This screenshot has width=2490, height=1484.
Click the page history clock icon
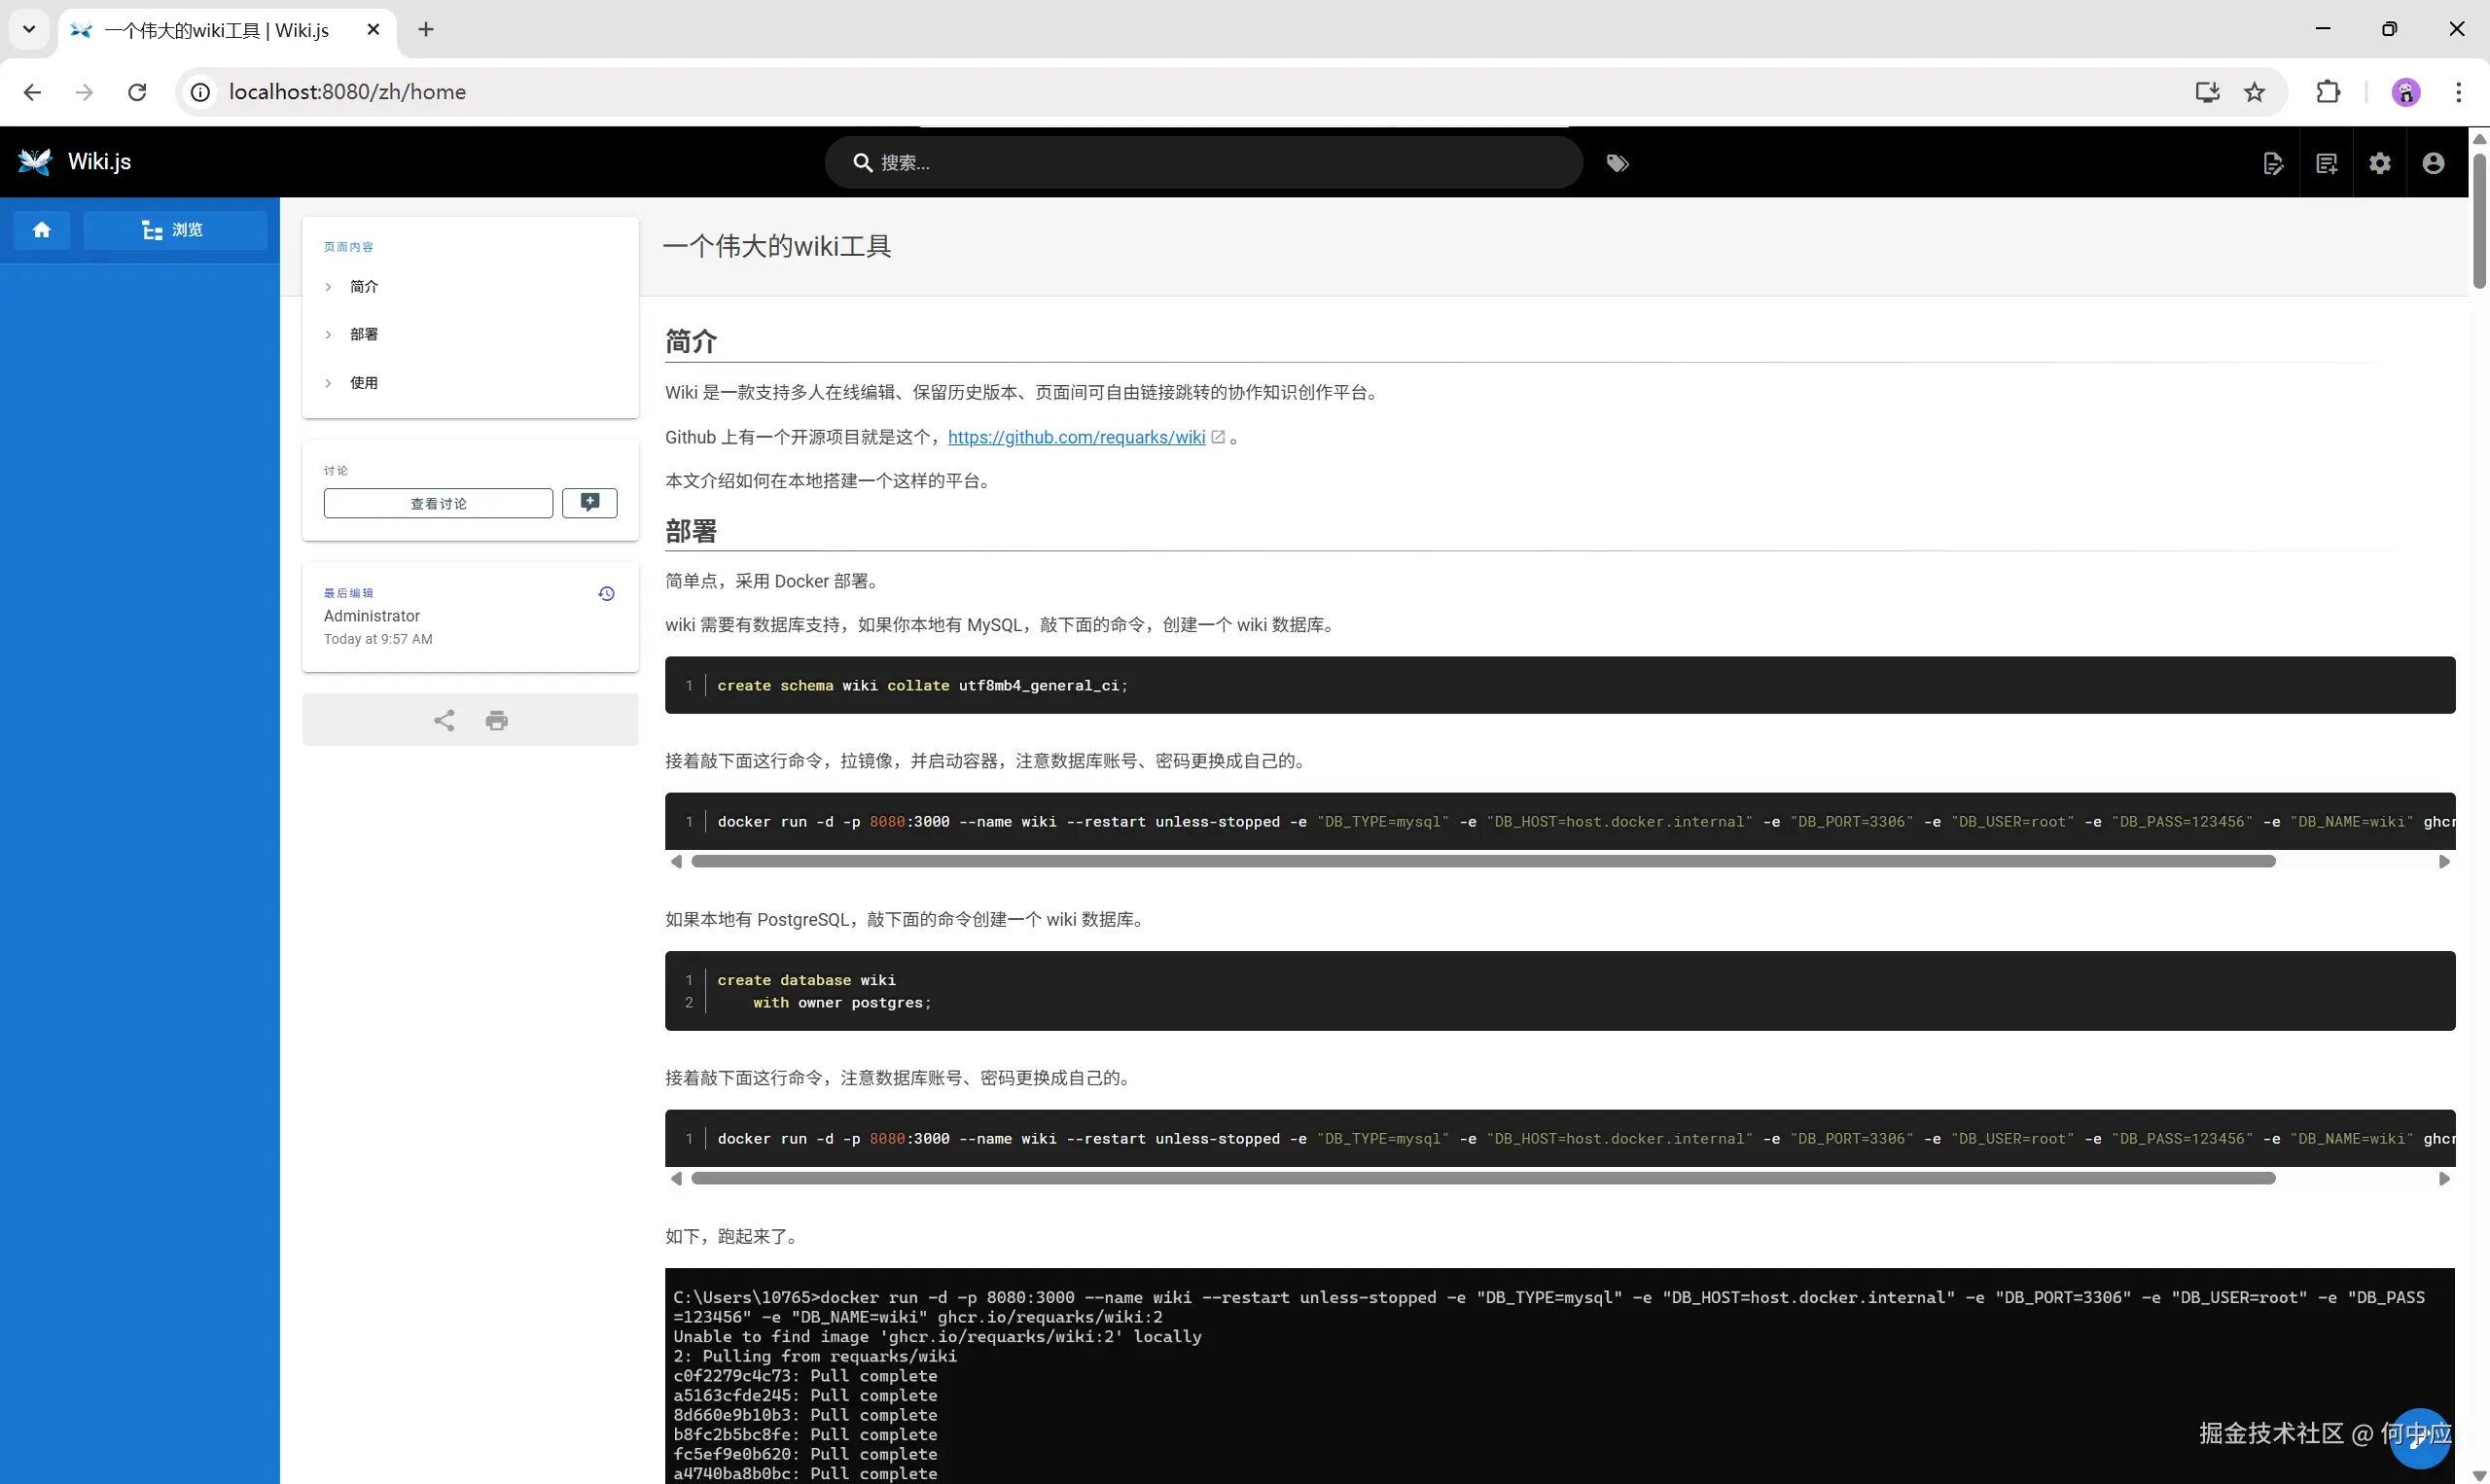(x=606, y=594)
